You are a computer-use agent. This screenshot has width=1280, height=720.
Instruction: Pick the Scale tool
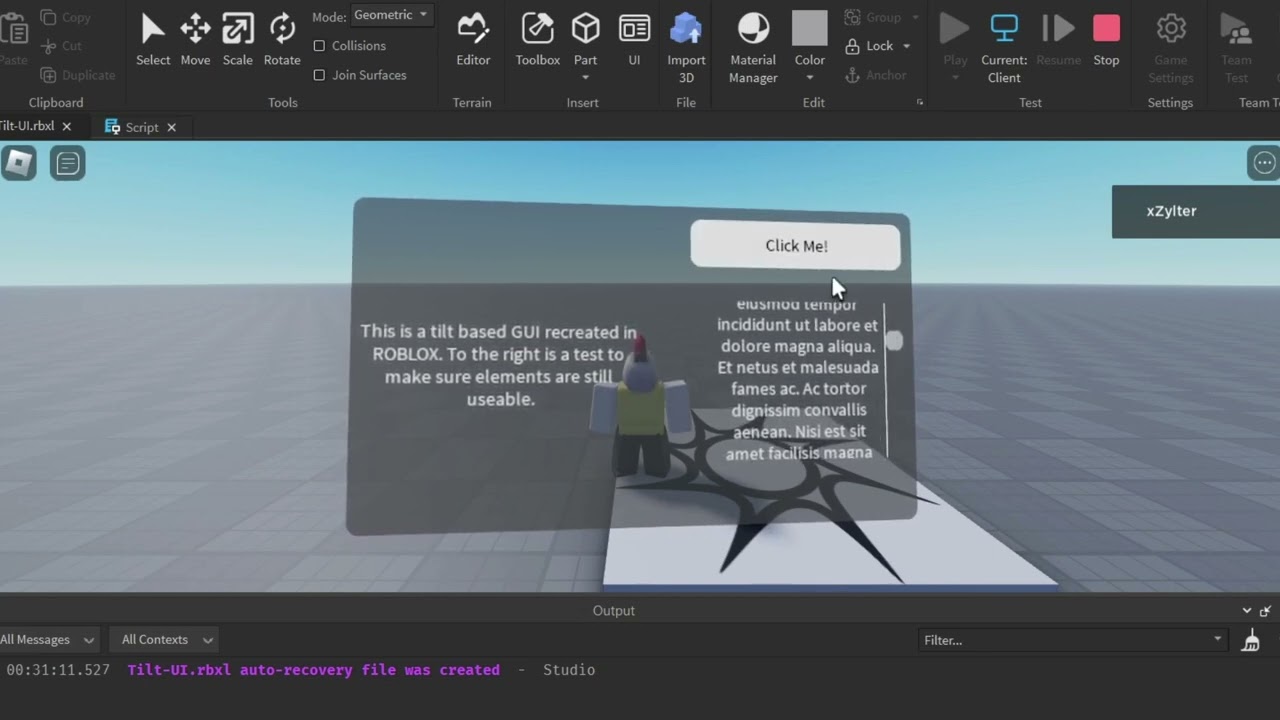tap(237, 39)
